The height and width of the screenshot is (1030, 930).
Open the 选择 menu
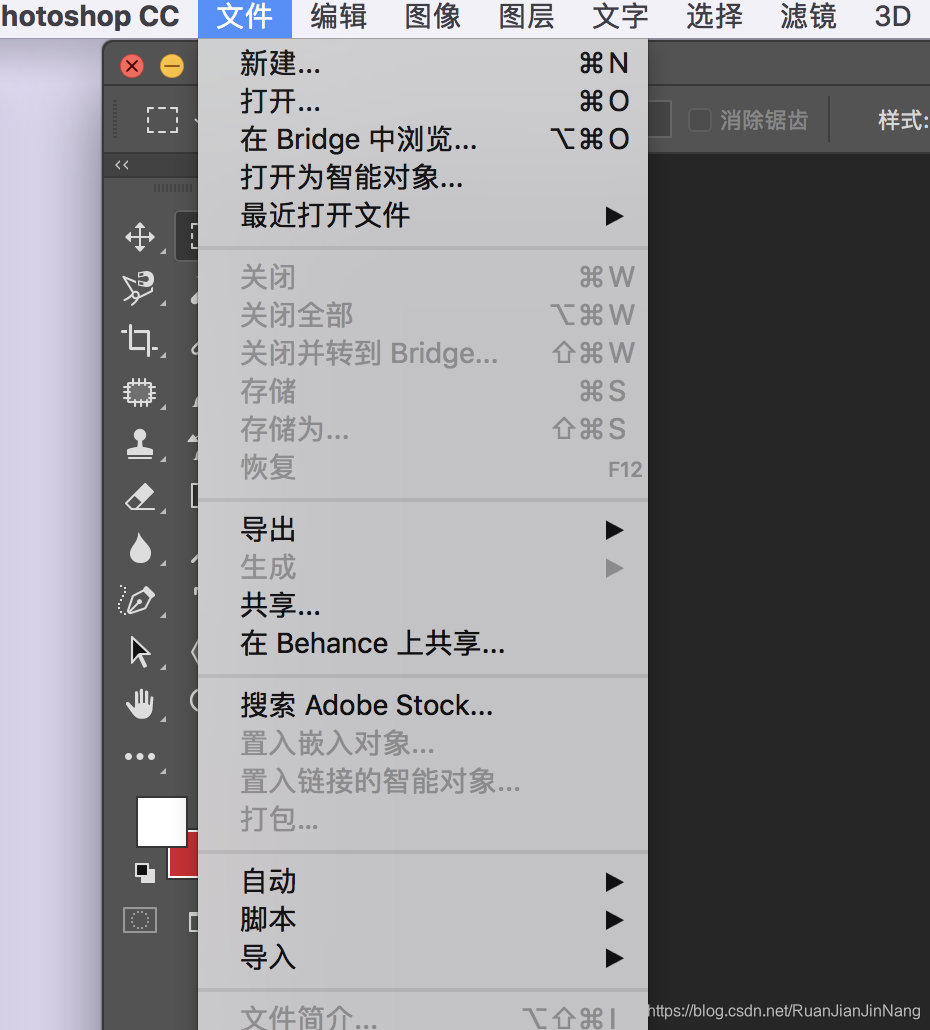tap(715, 16)
